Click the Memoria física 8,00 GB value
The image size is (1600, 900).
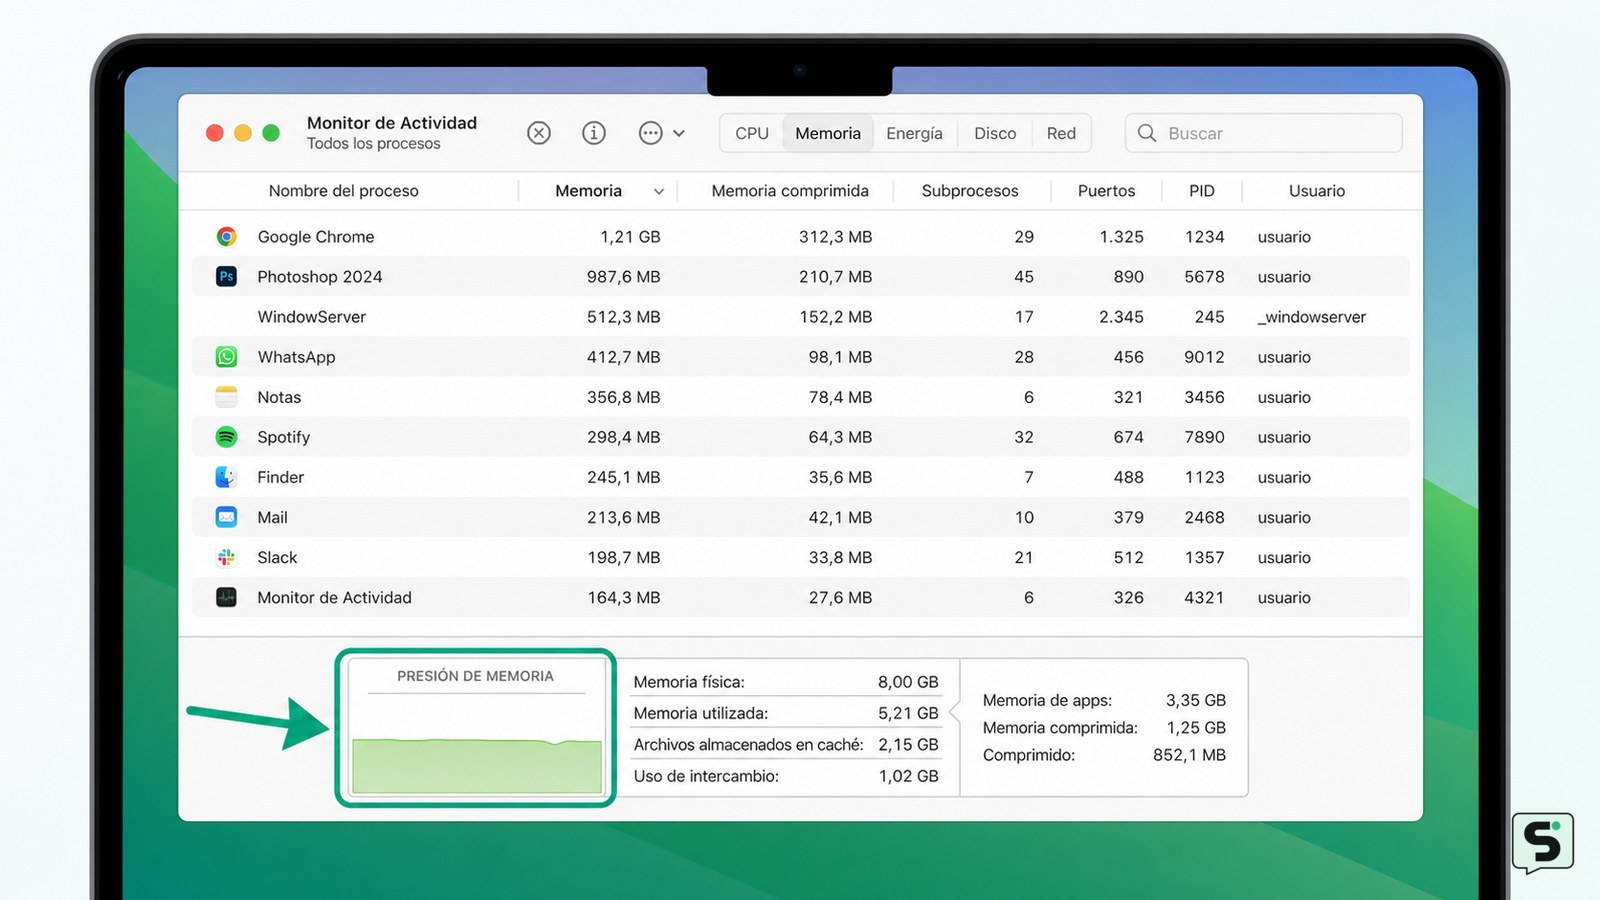click(908, 682)
